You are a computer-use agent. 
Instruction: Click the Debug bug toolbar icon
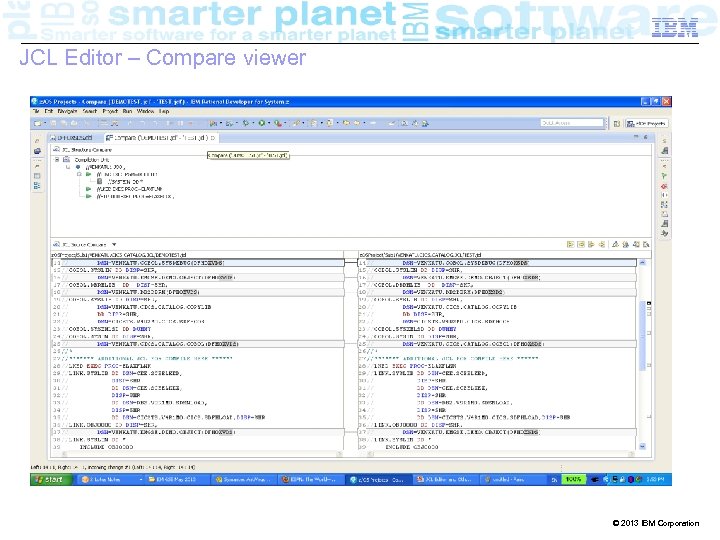click(246, 123)
